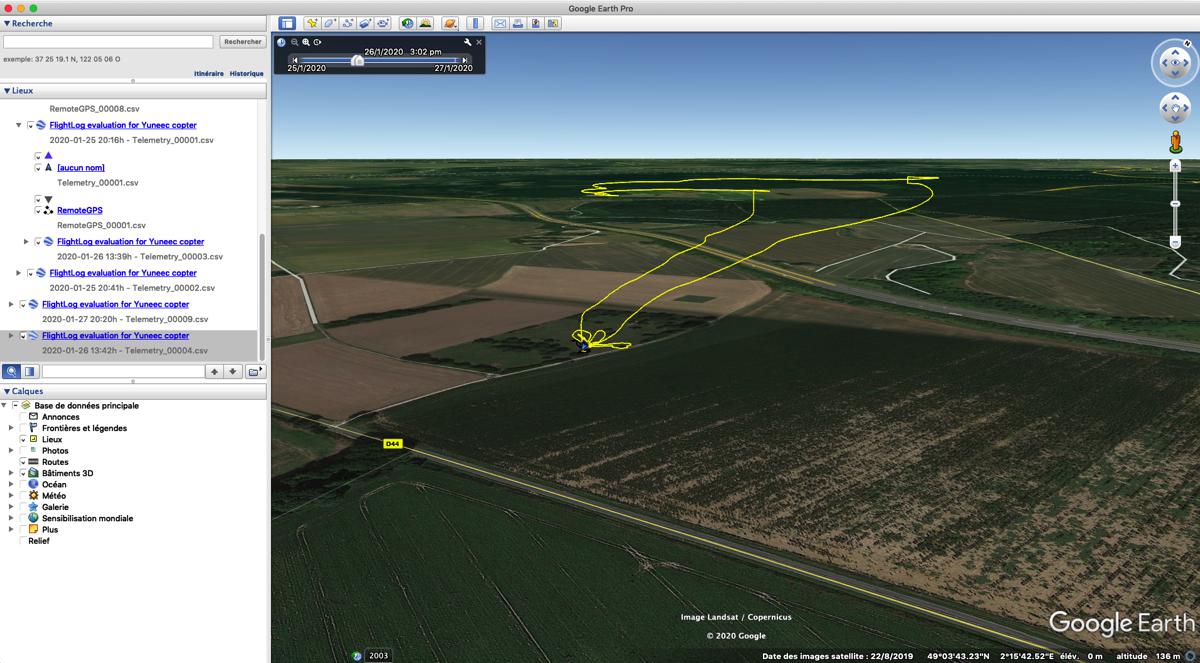This screenshot has height=663, width=1200.
Task: Add a polygon from the toolbar
Action: 330,23
